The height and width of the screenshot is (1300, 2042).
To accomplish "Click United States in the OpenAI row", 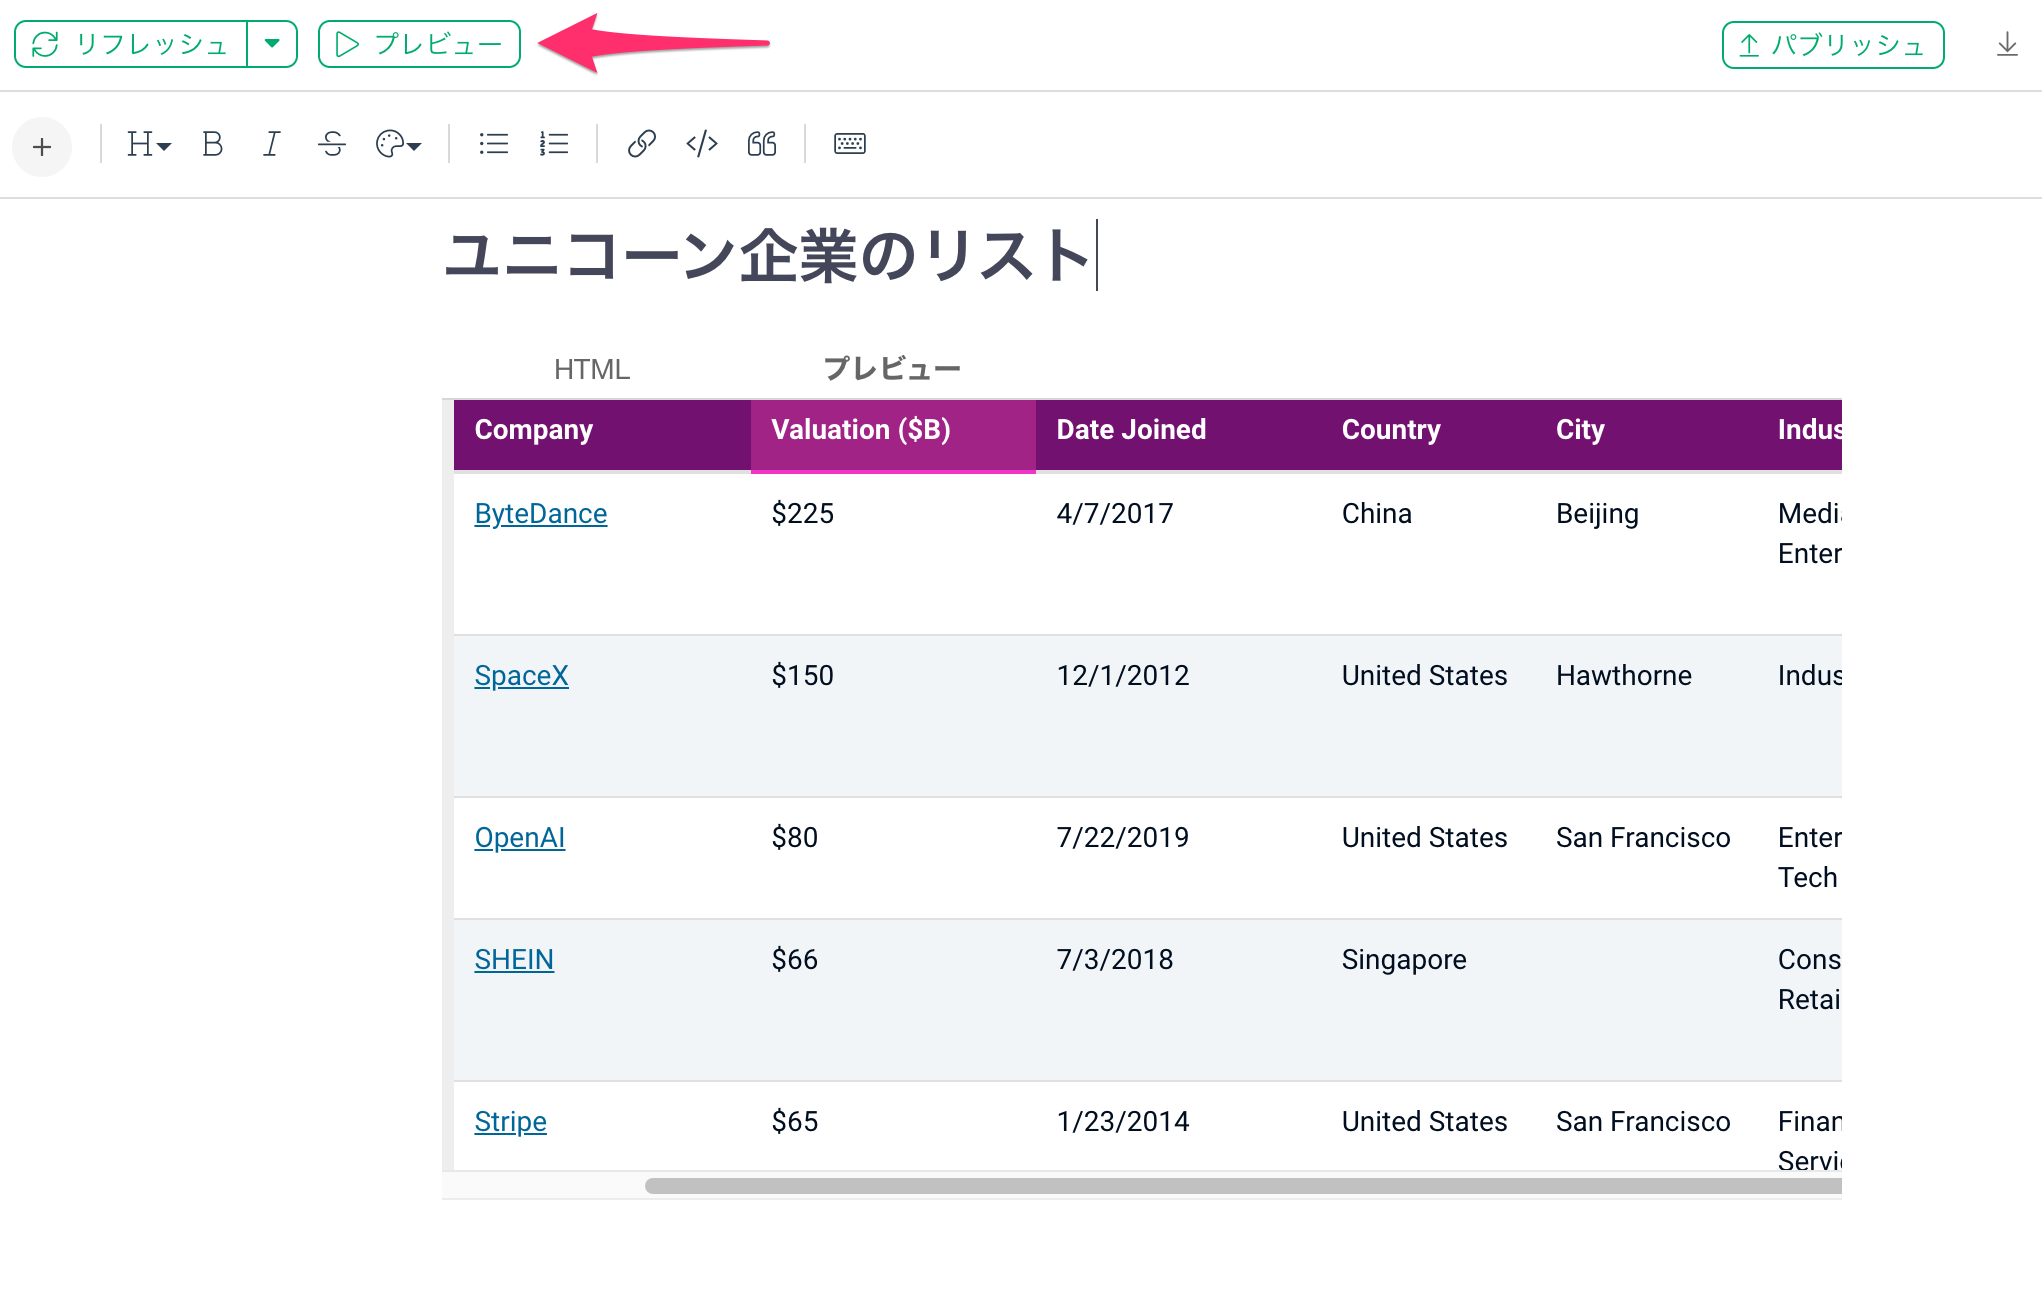I will 1424,838.
